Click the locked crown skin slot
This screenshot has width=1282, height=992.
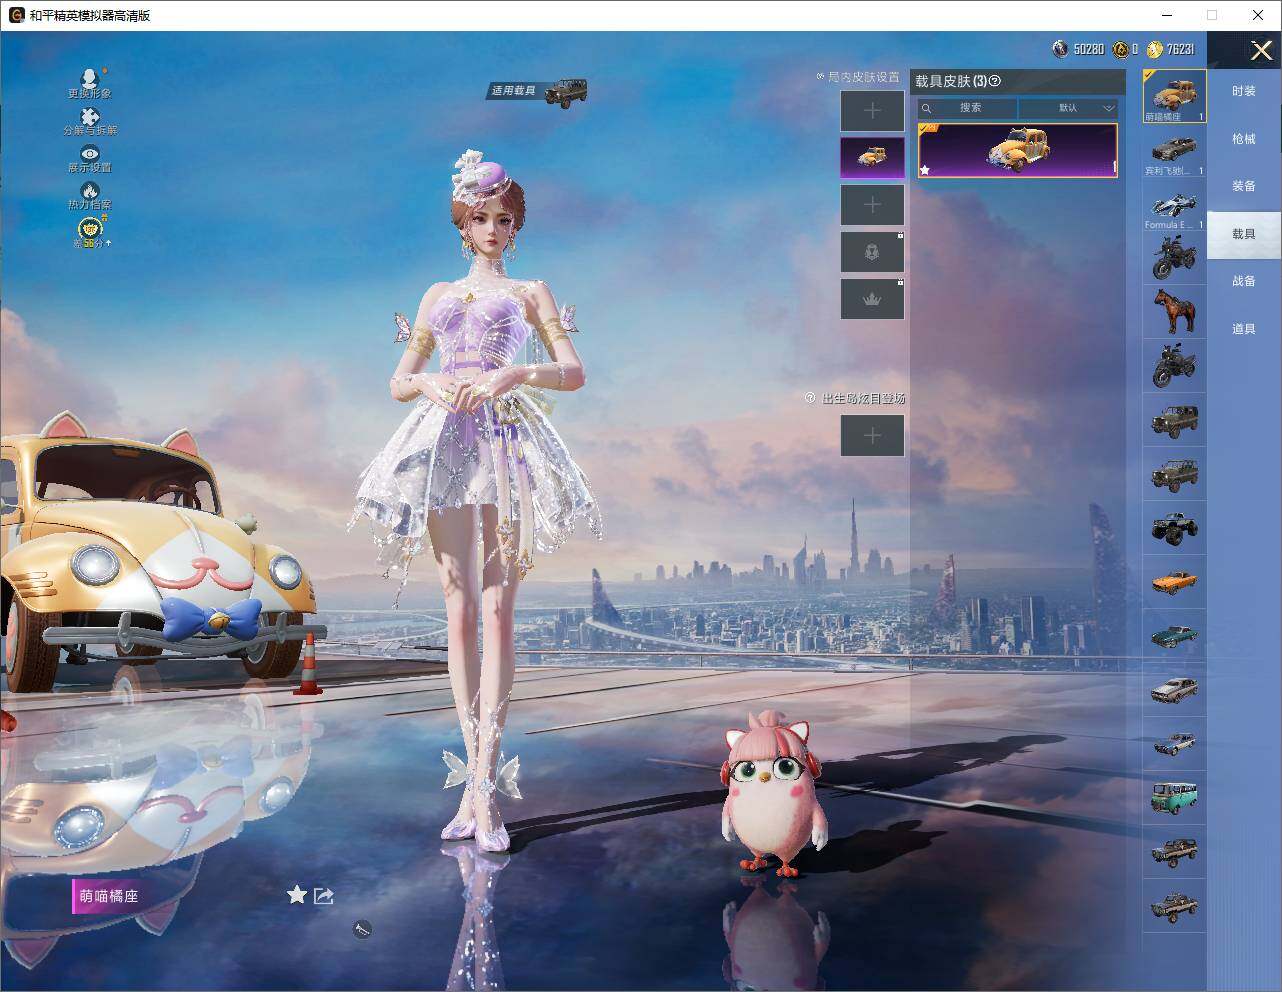[x=872, y=299]
